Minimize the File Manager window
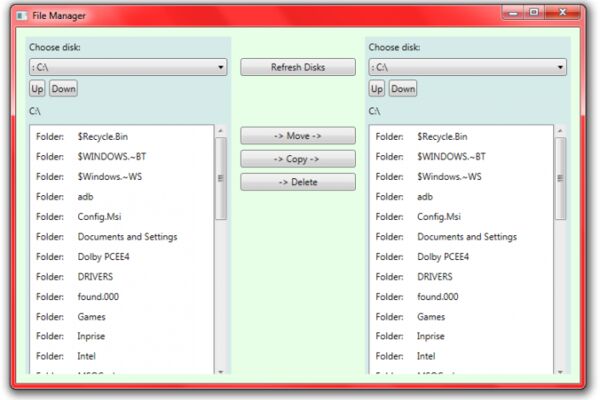Screen dimensions: 600x400 click(514, 13)
